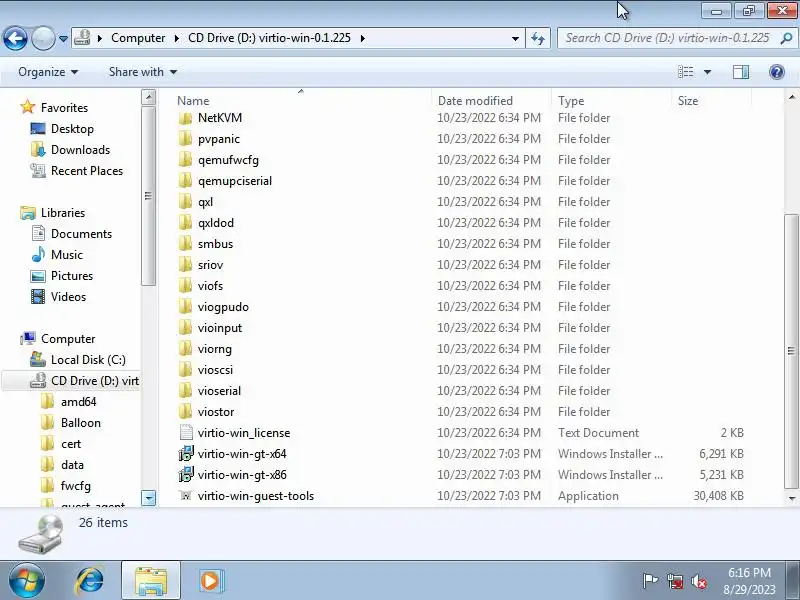The height and width of the screenshot is (600, 800).
Task: Select the viorng folder
Action: [x=215, y=349]
